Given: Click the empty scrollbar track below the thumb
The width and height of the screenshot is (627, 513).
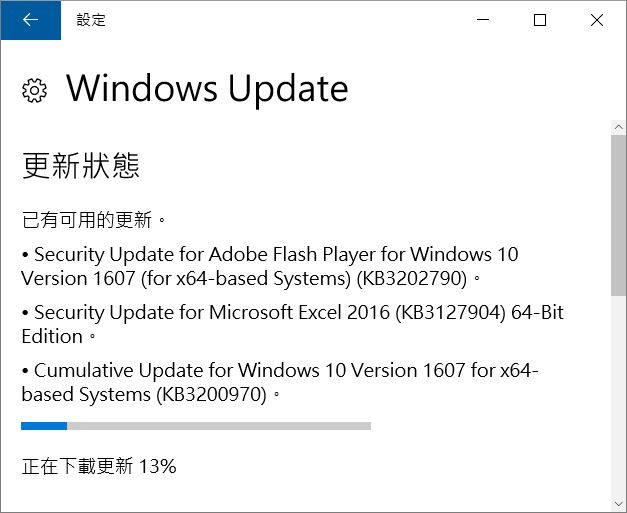Looking at the screenshot, I should click(618, 396).
